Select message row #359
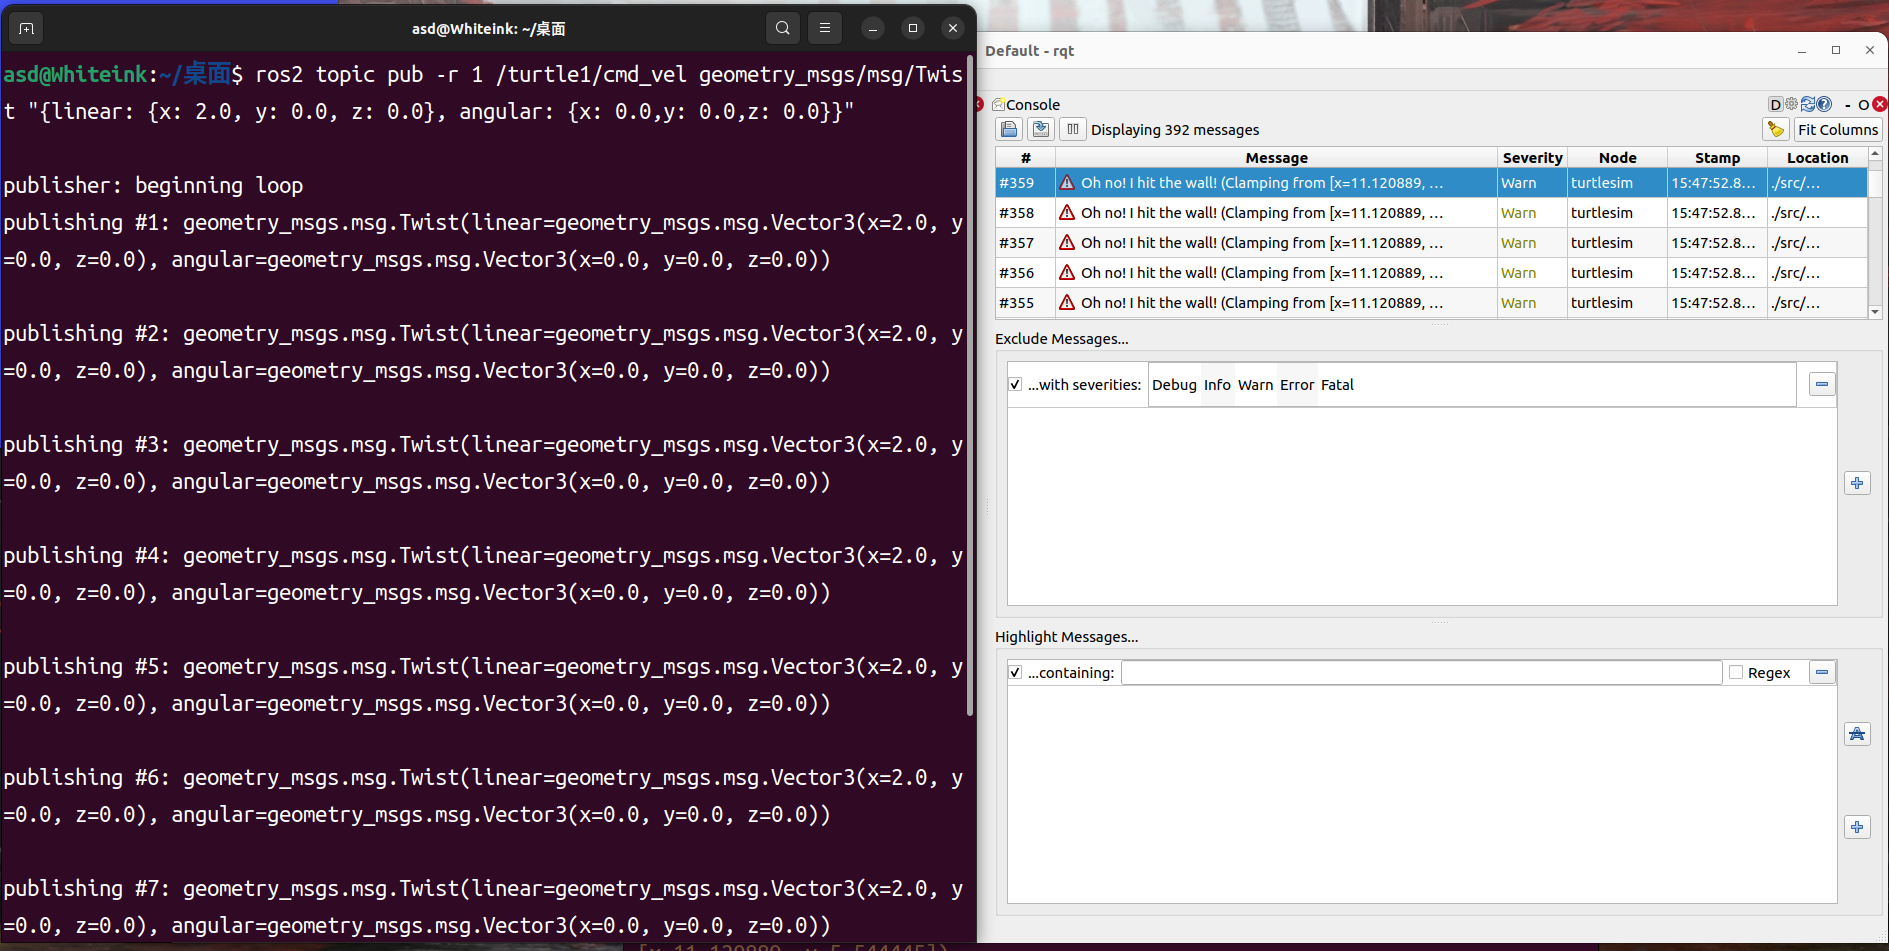The image size is (1889, 951). (x=1431, y=183)
